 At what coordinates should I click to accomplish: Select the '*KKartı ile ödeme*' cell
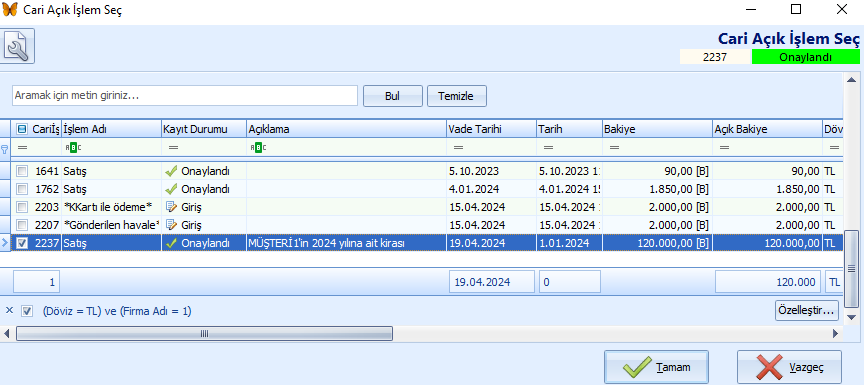click(x=111, y=208)
